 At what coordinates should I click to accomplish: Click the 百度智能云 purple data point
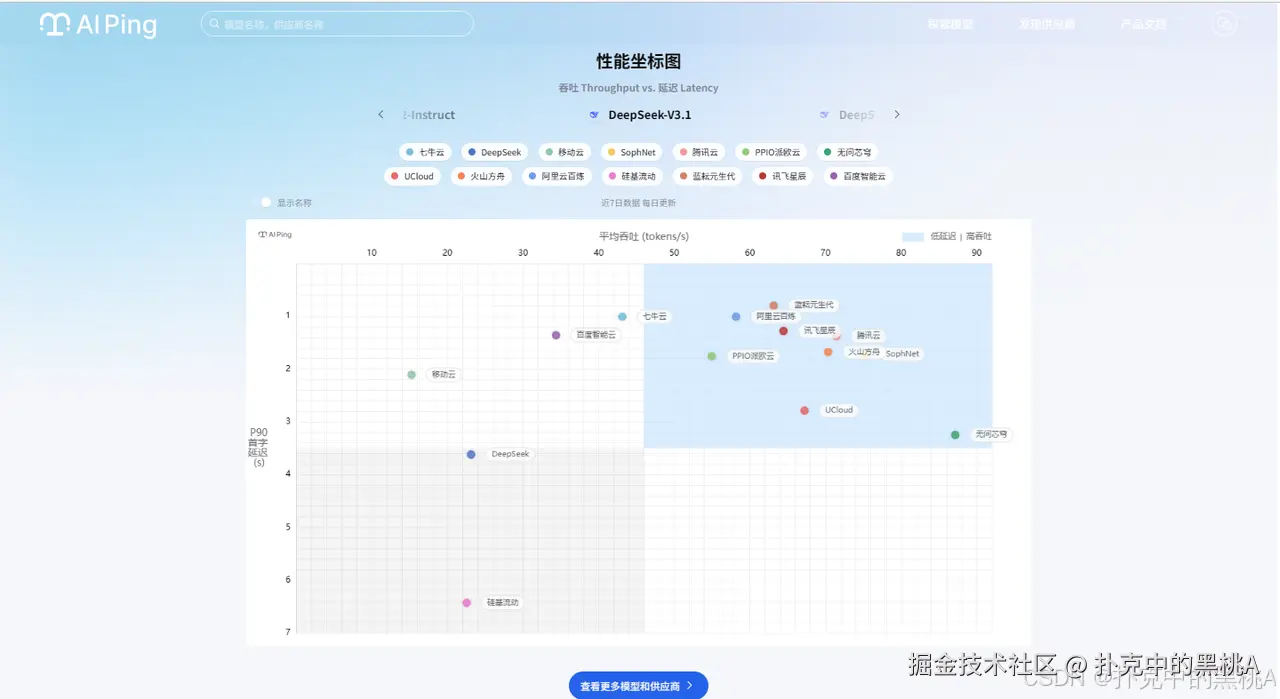556,335
